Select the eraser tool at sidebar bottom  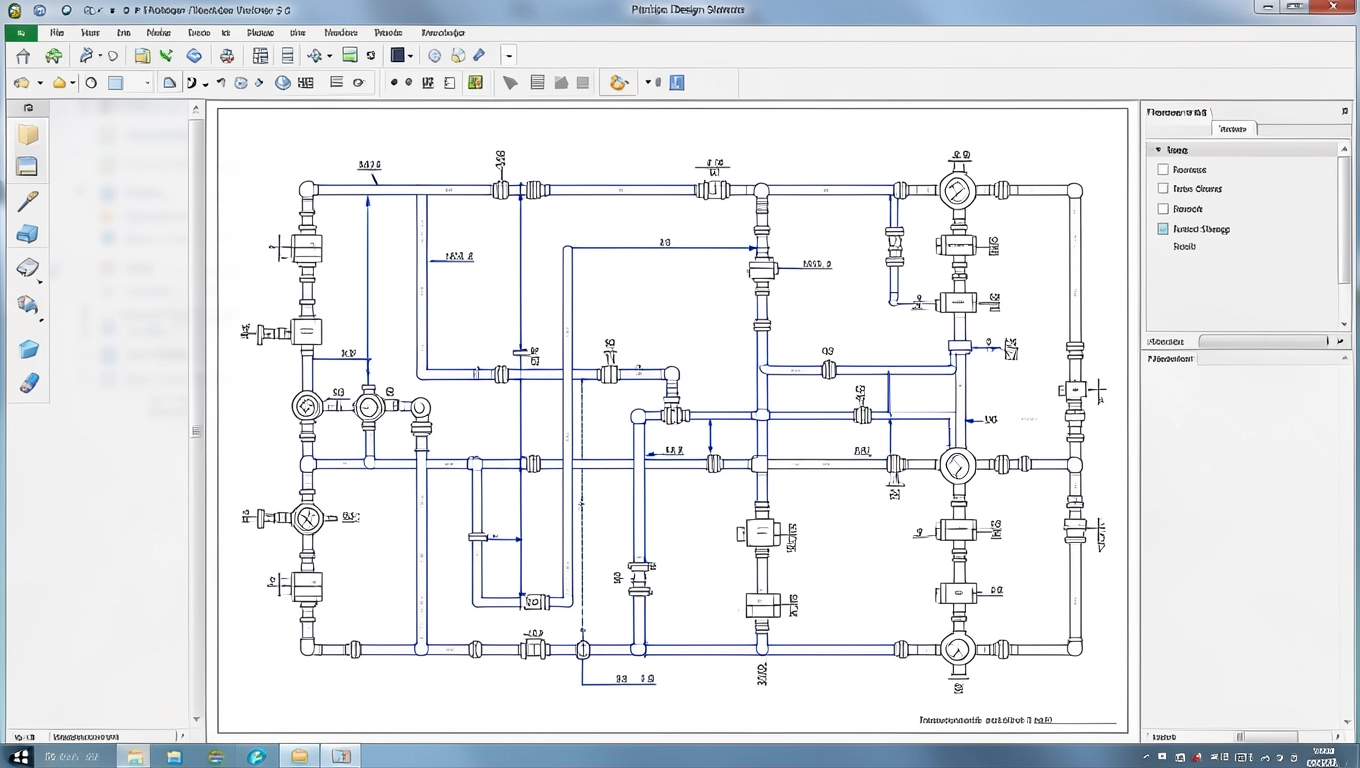(x=28, y=383)
